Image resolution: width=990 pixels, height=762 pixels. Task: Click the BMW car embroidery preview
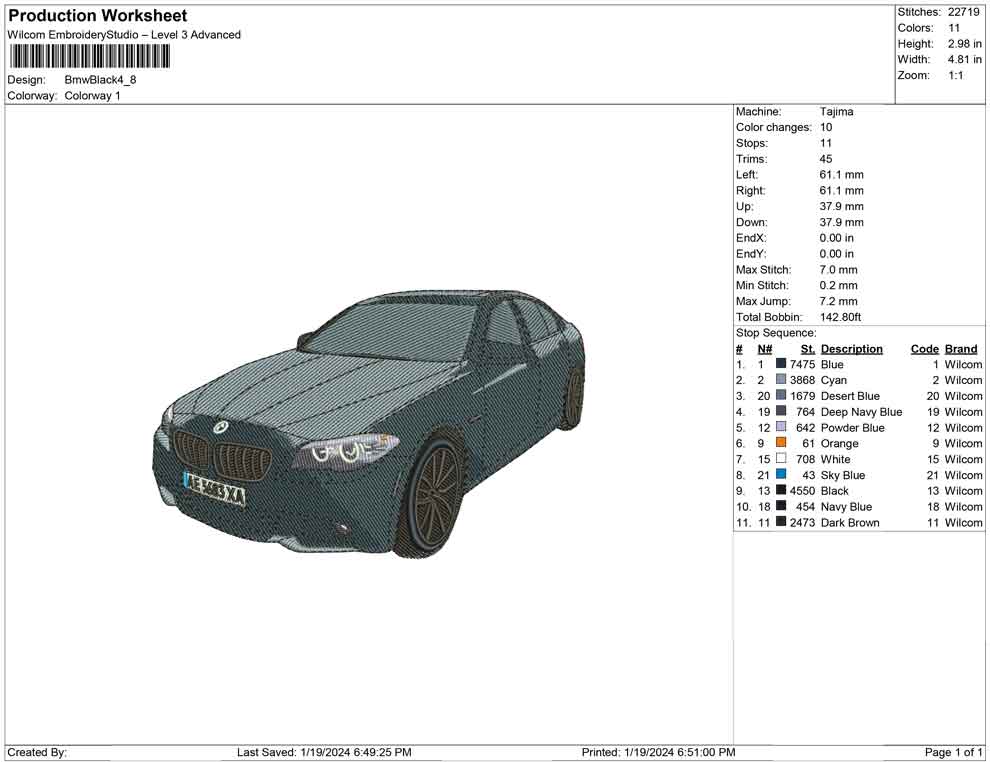369,424
